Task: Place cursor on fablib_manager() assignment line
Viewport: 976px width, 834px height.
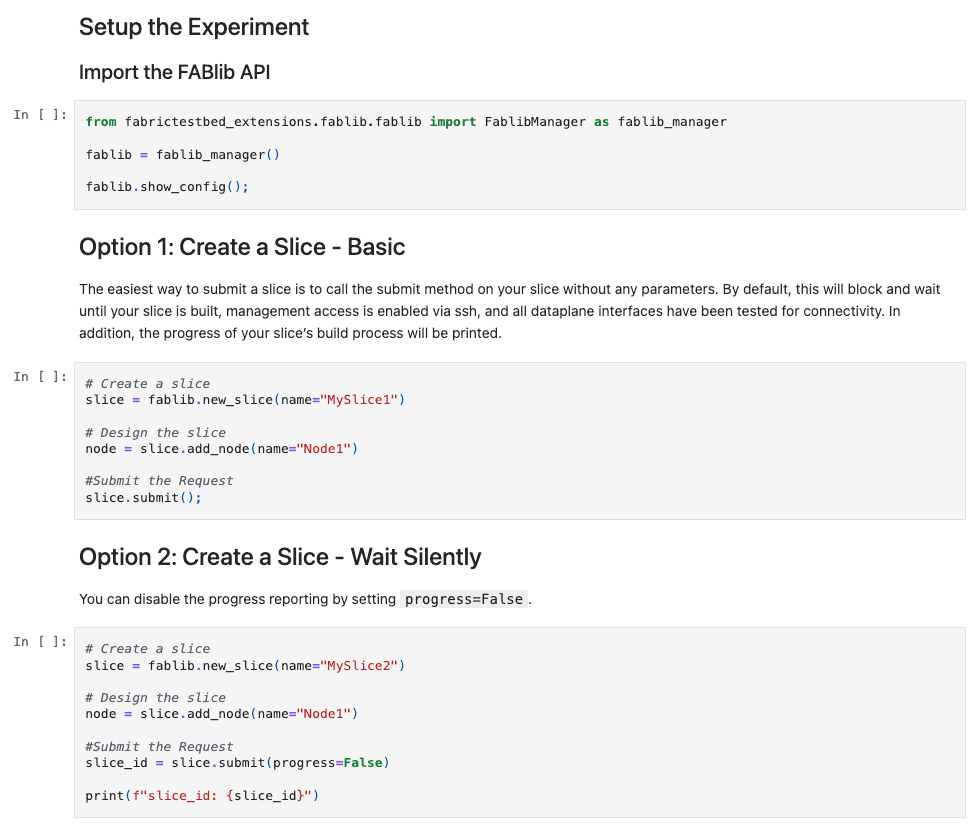Action: [x=182, y=154]
